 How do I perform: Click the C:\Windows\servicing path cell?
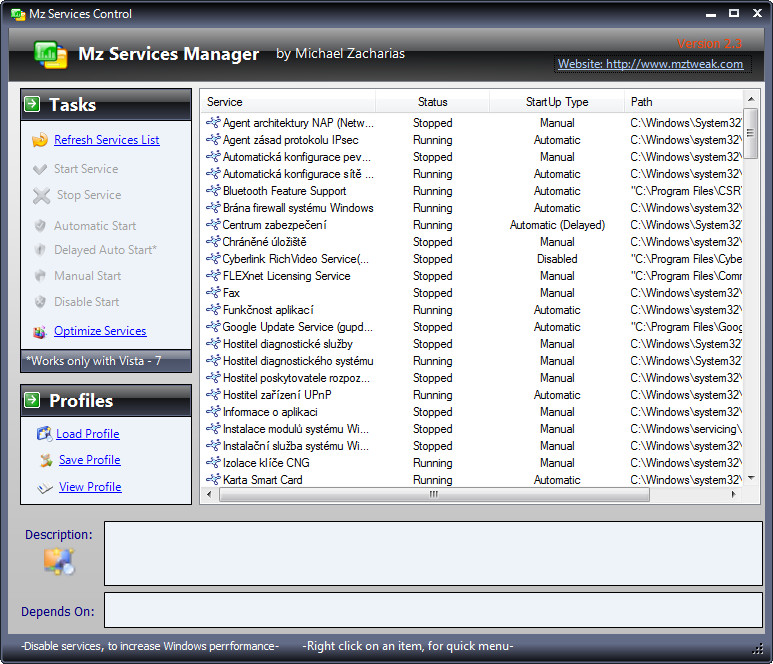686,429
